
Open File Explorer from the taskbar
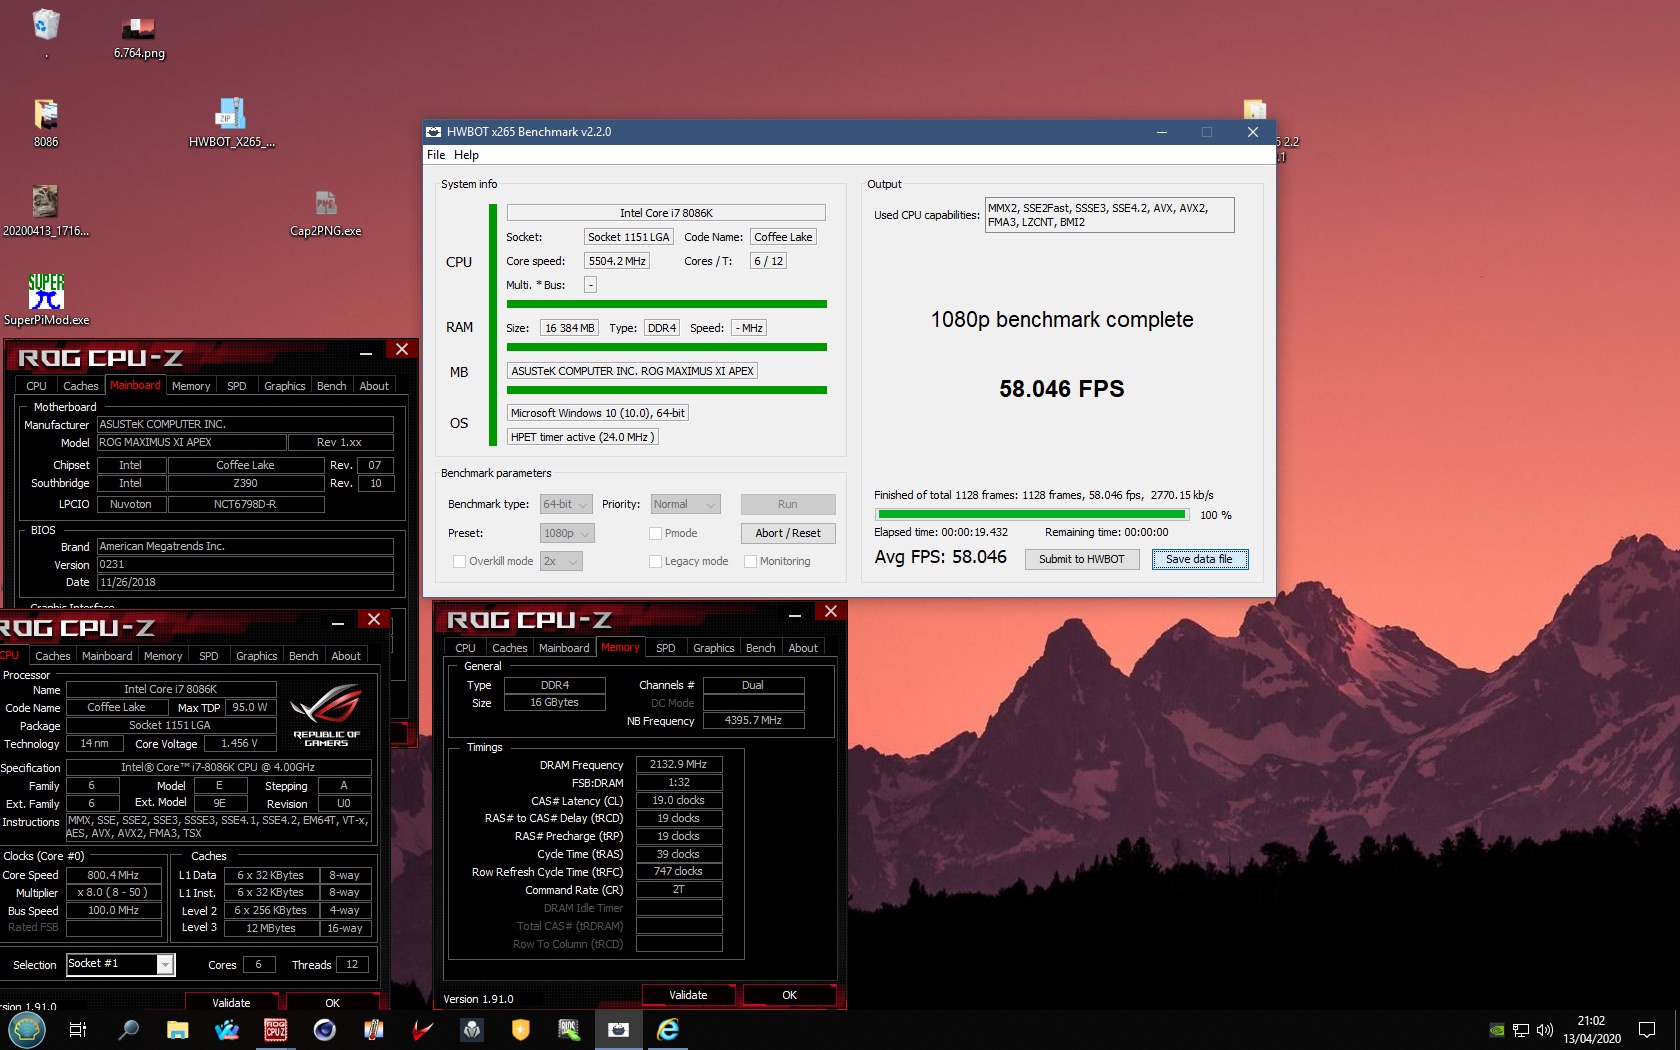point(177,1029)
